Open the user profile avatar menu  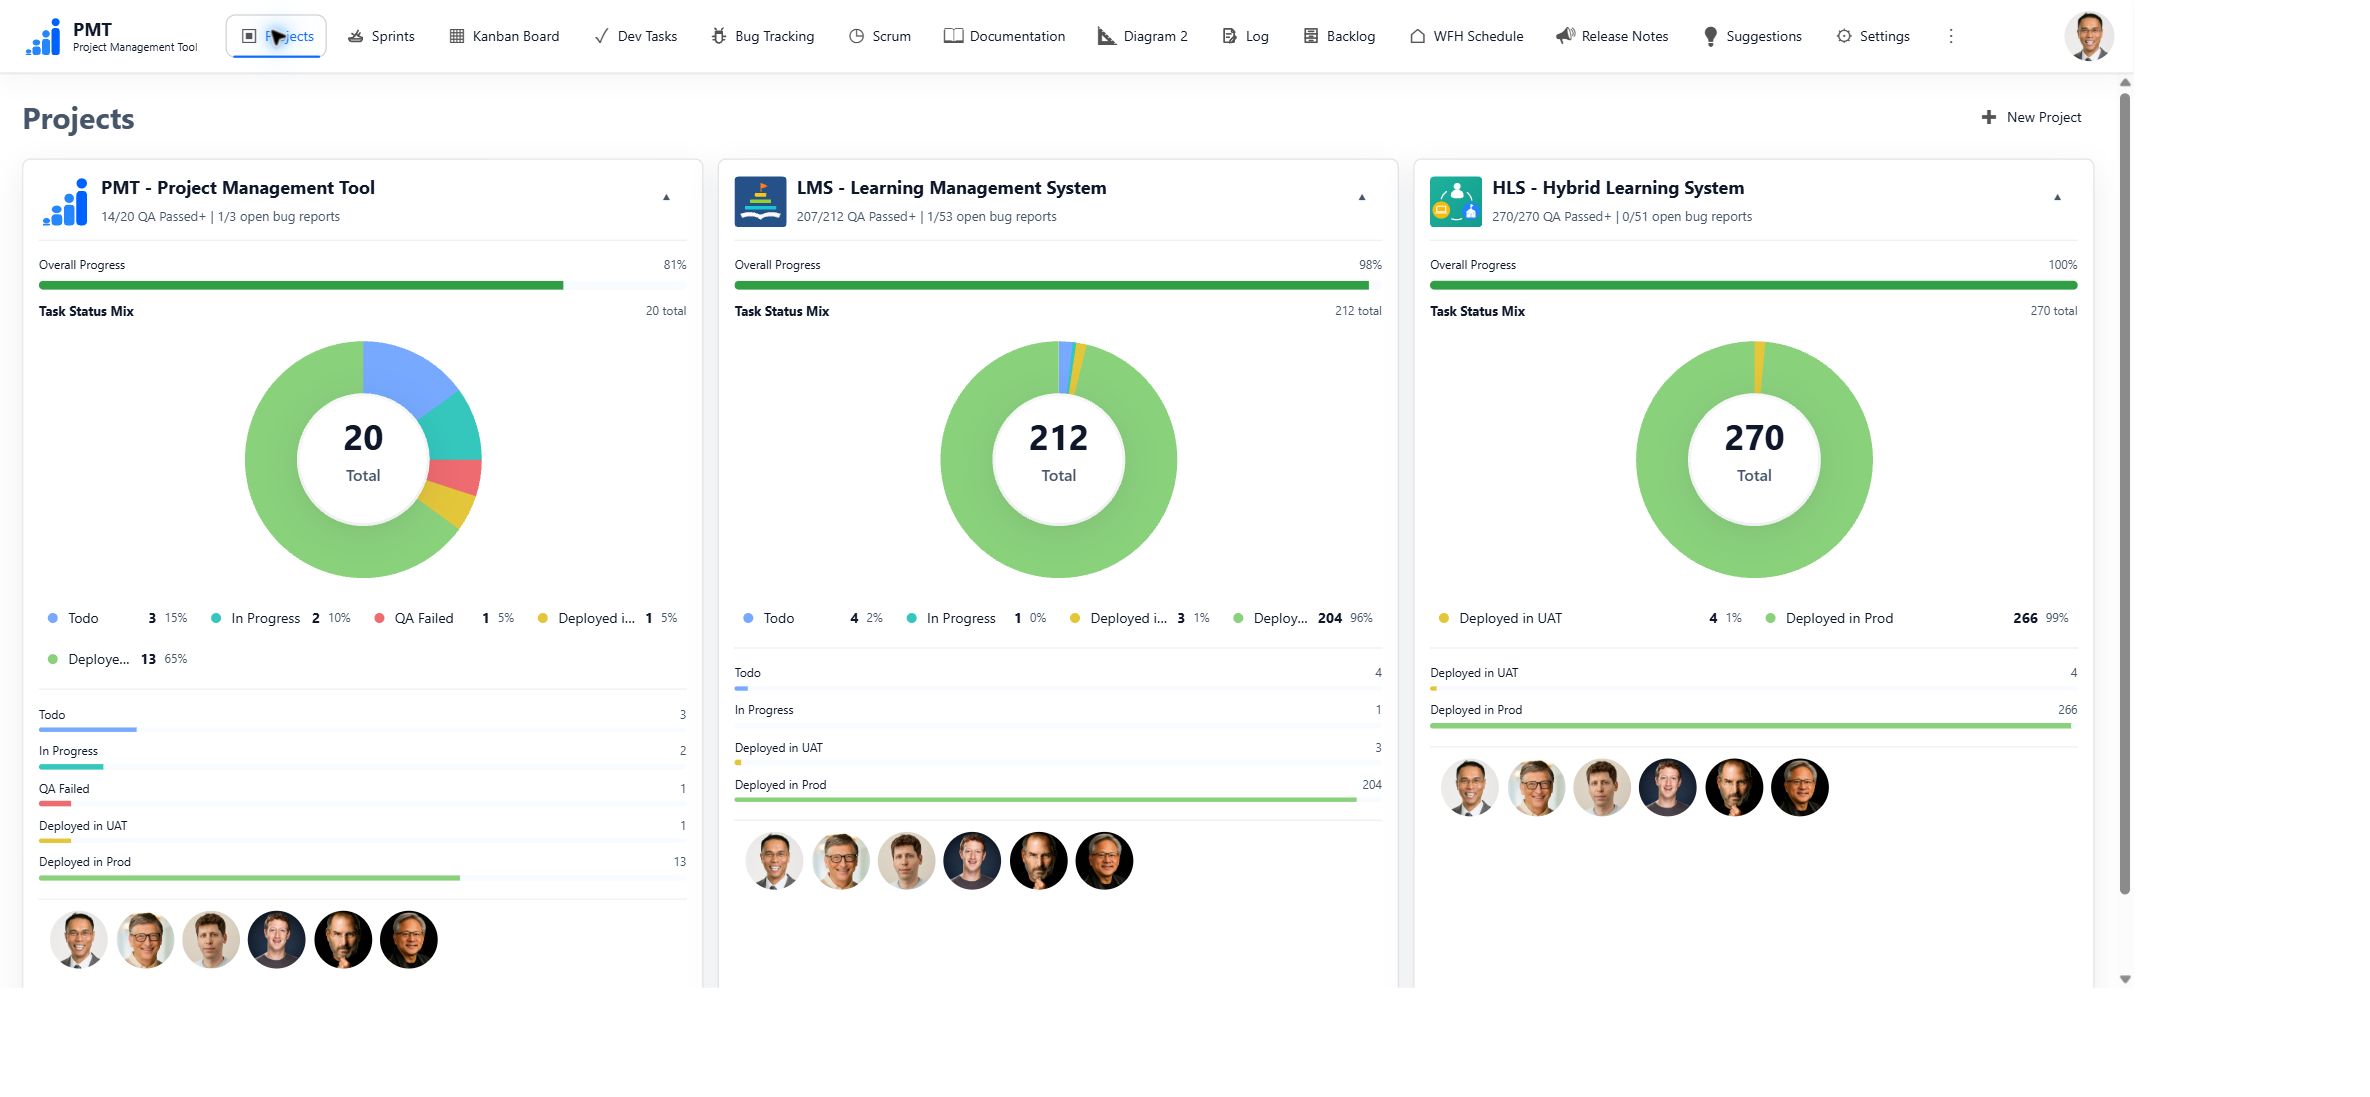(2088, 36)
